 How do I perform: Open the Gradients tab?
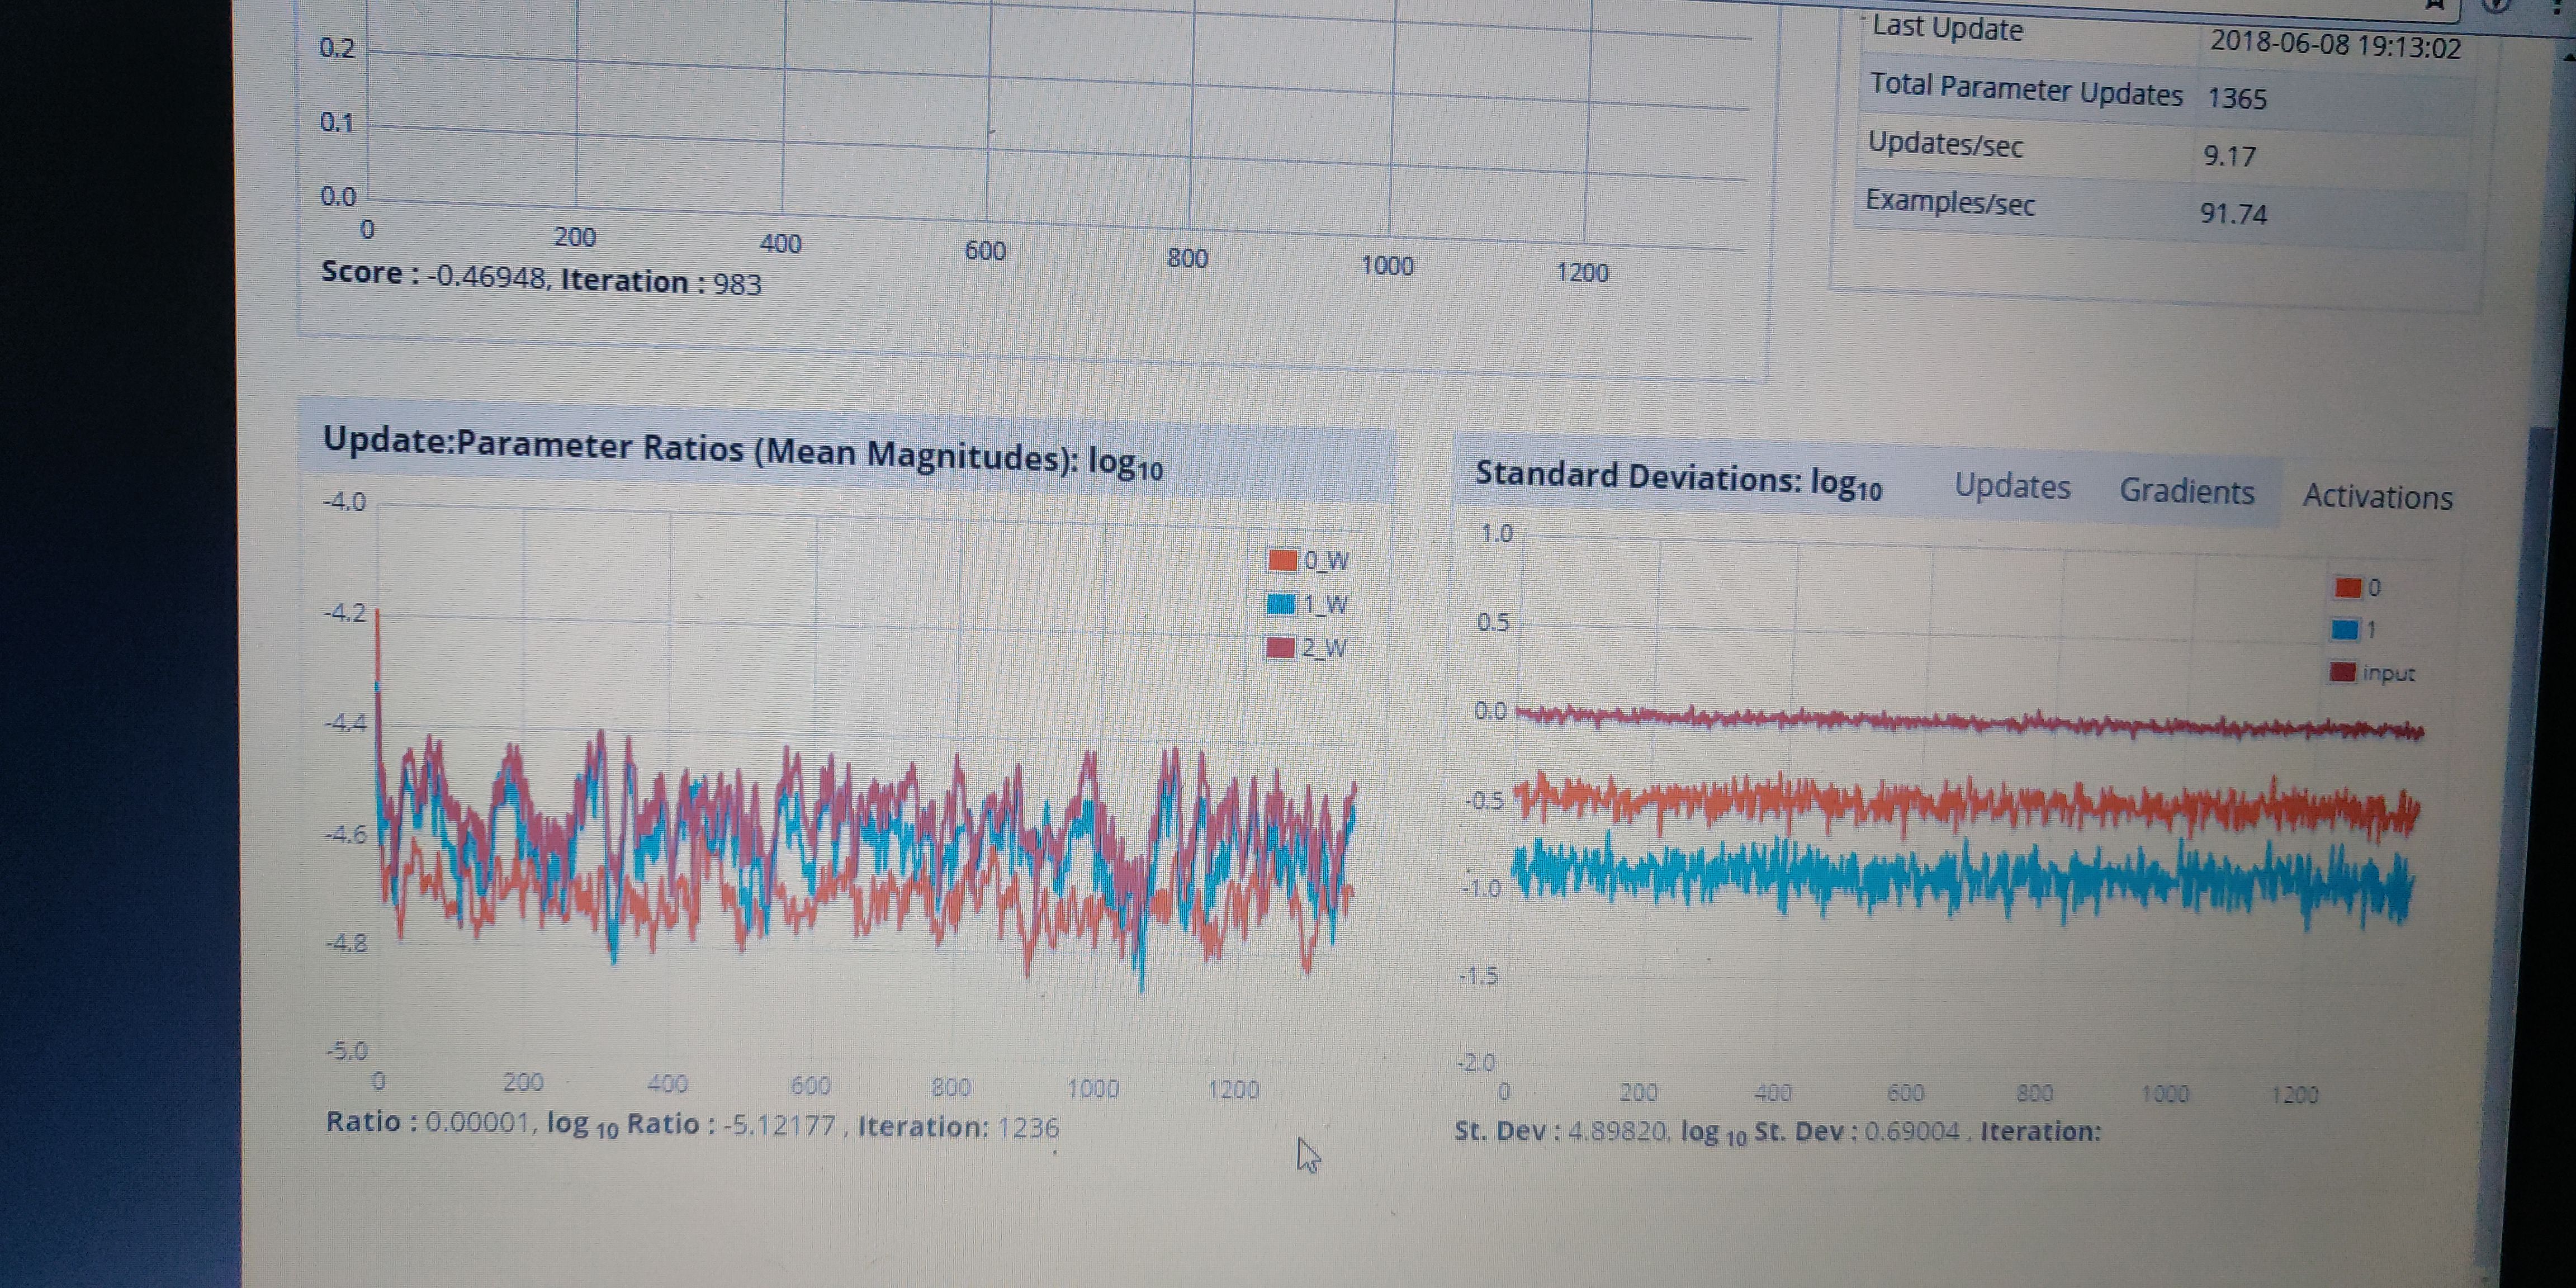click(x=2187, y=491)
